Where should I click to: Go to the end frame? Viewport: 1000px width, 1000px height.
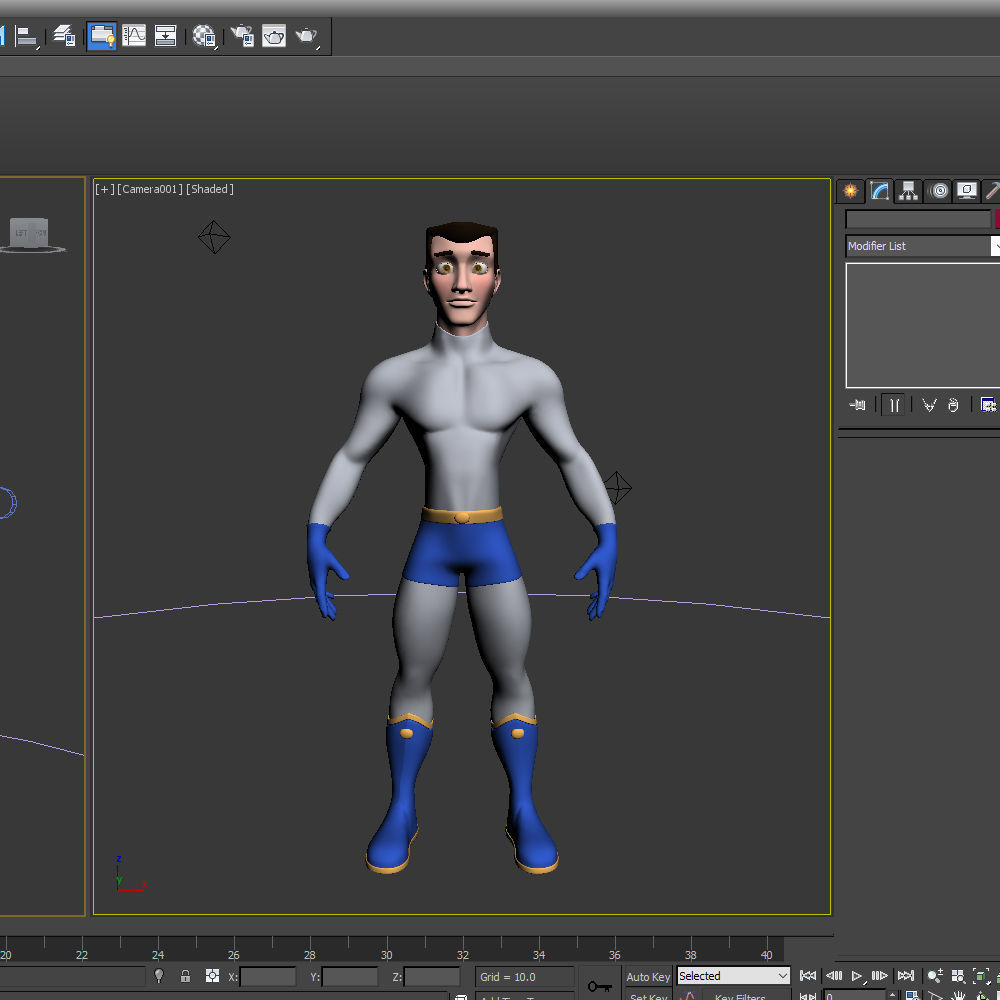pos(906,976)
